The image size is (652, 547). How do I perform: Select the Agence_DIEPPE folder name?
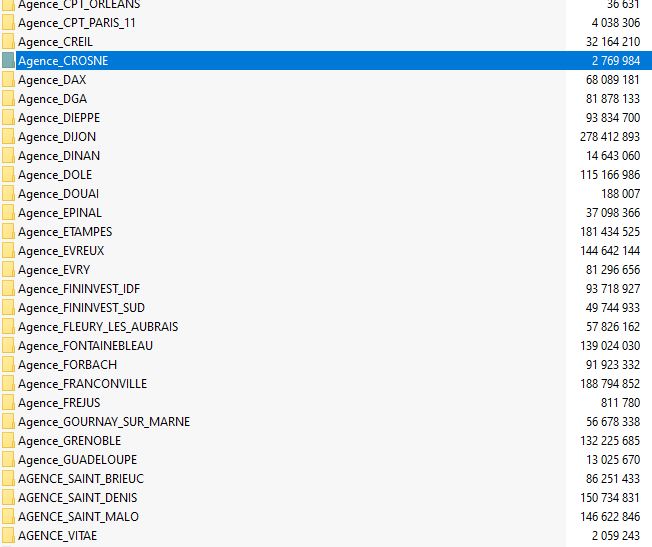click(x=59, y=118)
